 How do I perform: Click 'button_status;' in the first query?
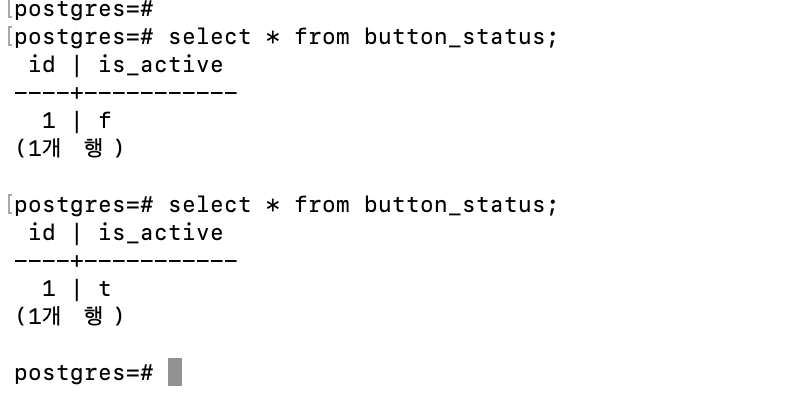tap(461, 37)
